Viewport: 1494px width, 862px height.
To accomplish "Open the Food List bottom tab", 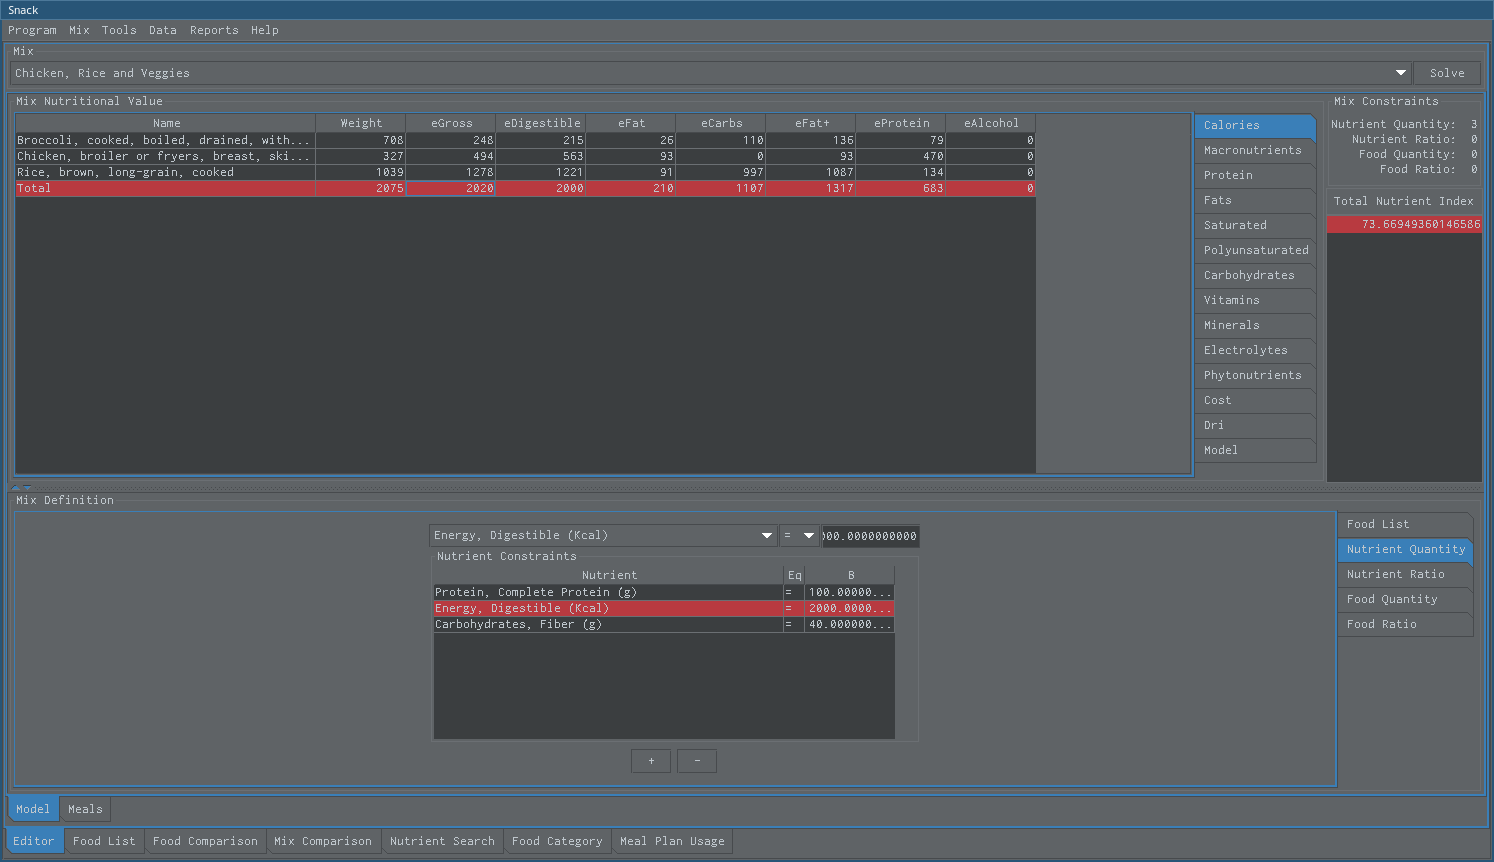I will pyautogui.click(x=104, y=841).
